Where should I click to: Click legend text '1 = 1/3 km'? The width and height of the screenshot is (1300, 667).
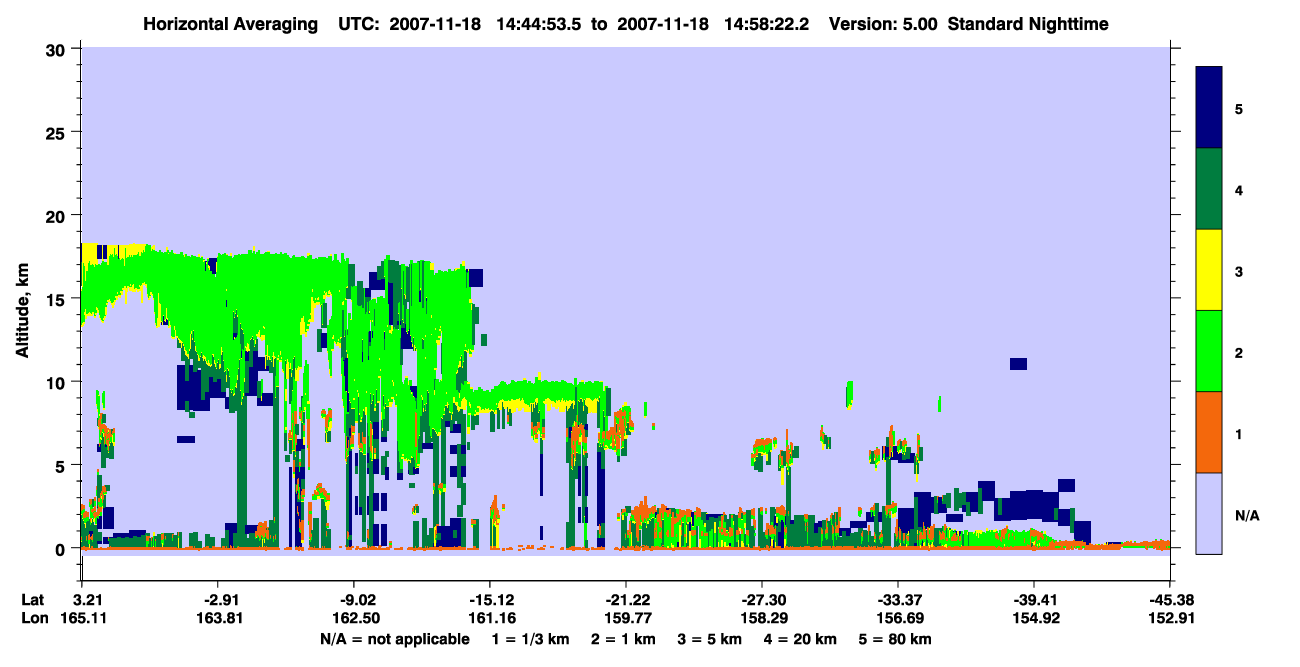click(x=529, y=639)
